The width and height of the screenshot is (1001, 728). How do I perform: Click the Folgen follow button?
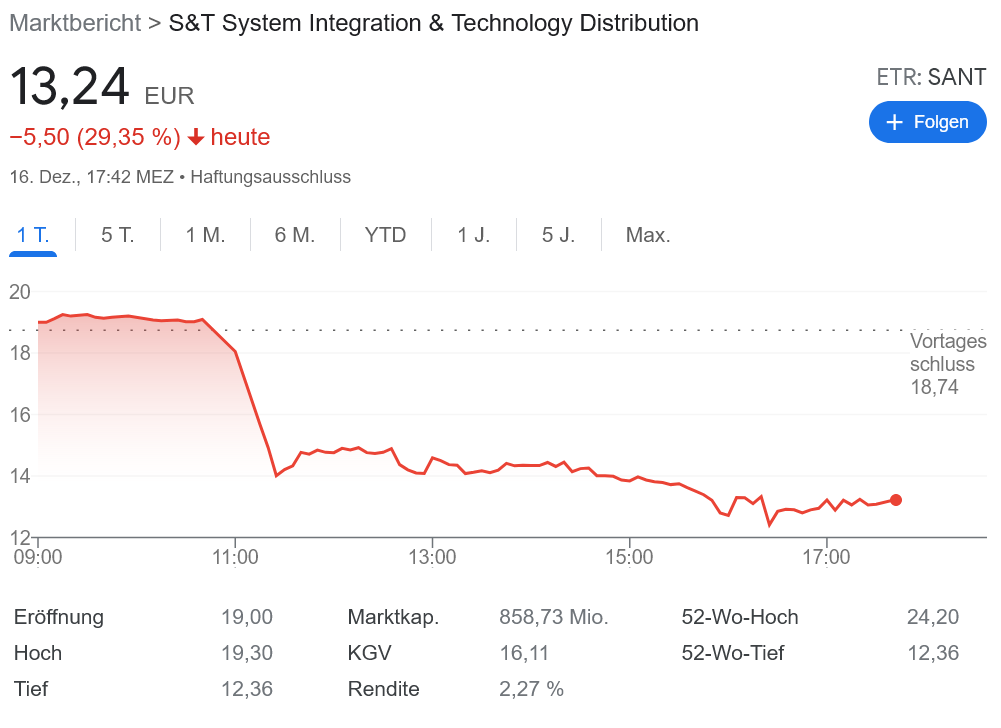point(927,122)
